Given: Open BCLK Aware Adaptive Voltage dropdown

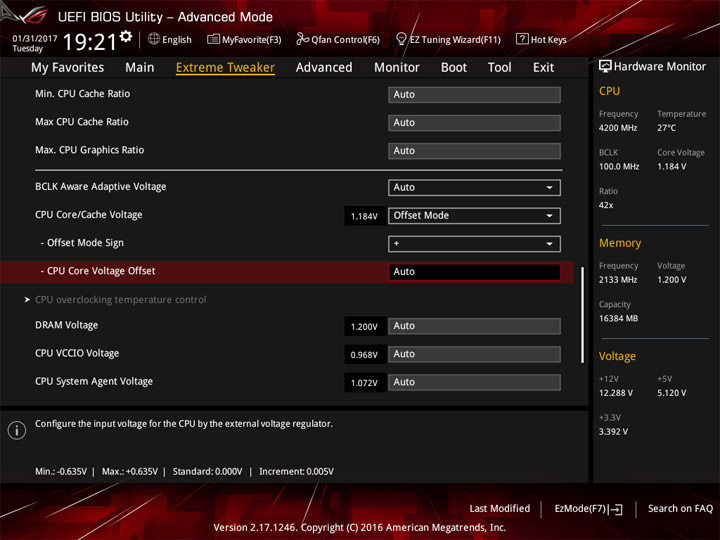Looking at the screenshot, I should tap(474, 187).
